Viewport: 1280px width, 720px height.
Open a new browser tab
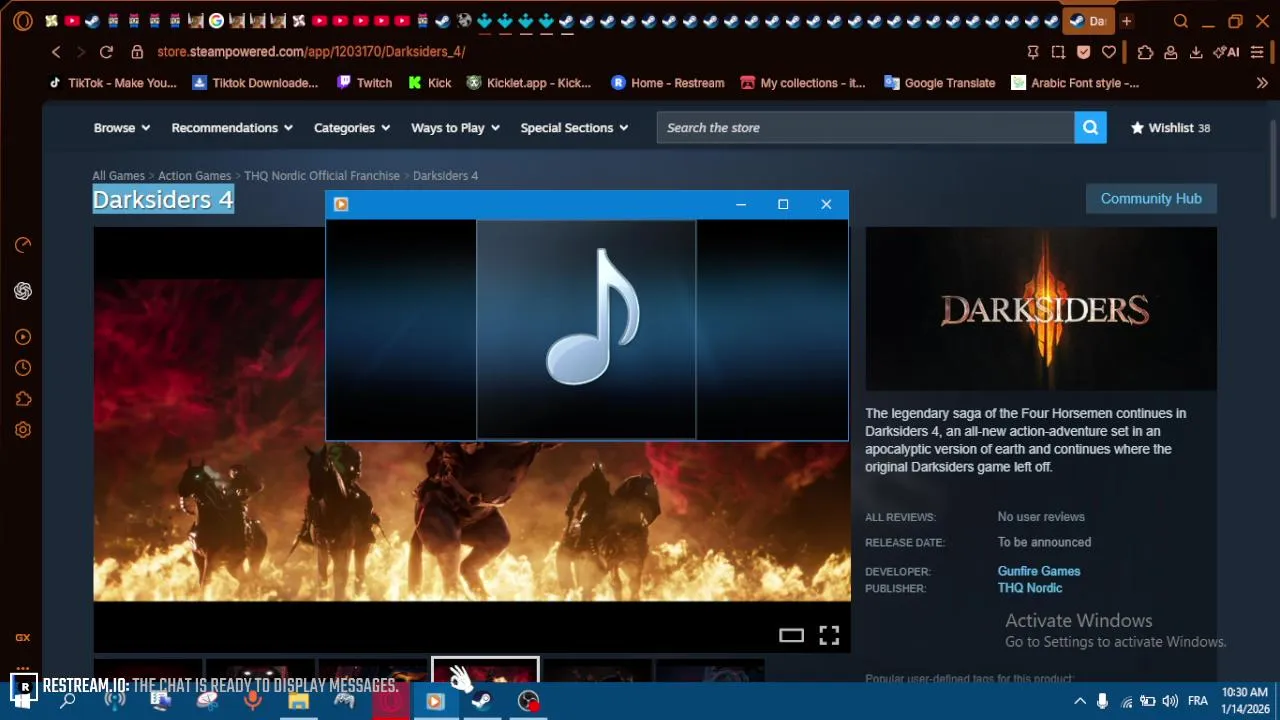click(x=1126, y=21)
